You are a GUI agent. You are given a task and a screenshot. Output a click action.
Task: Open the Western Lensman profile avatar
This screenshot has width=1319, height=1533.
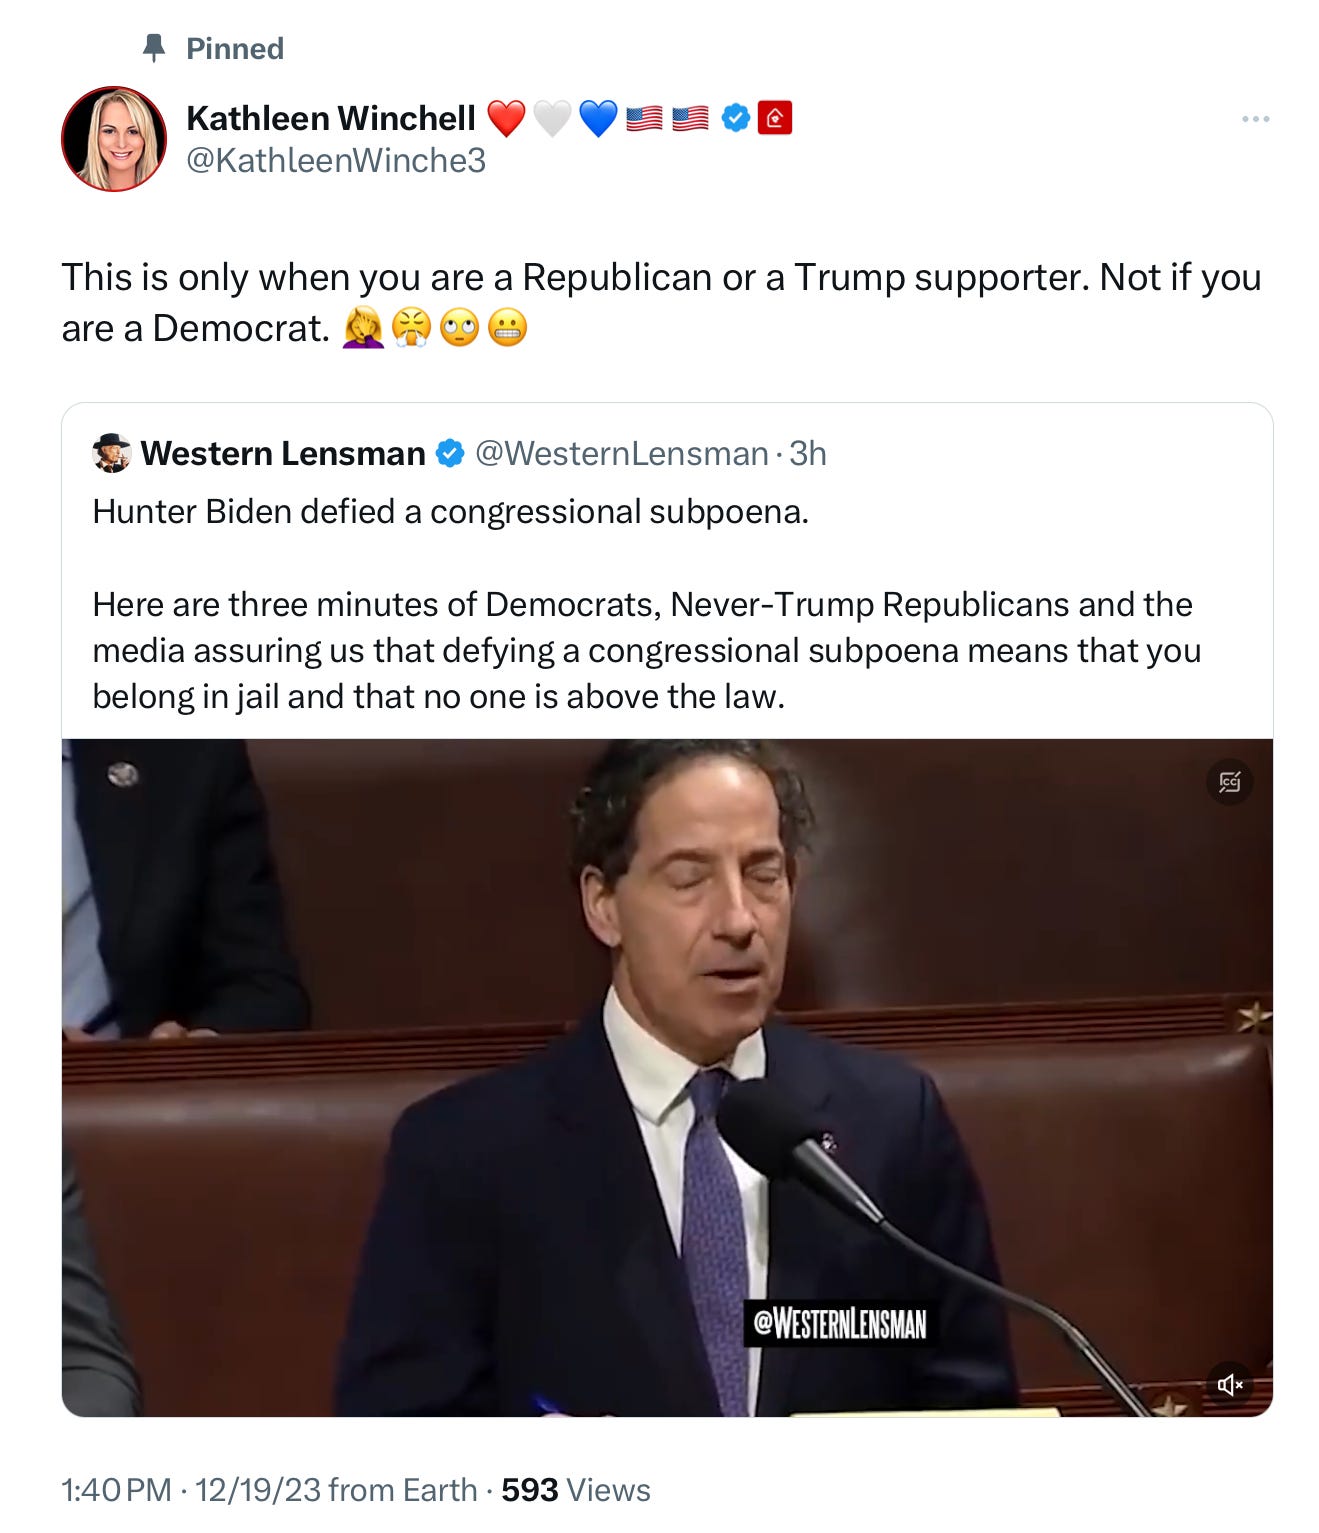point(111,453)
